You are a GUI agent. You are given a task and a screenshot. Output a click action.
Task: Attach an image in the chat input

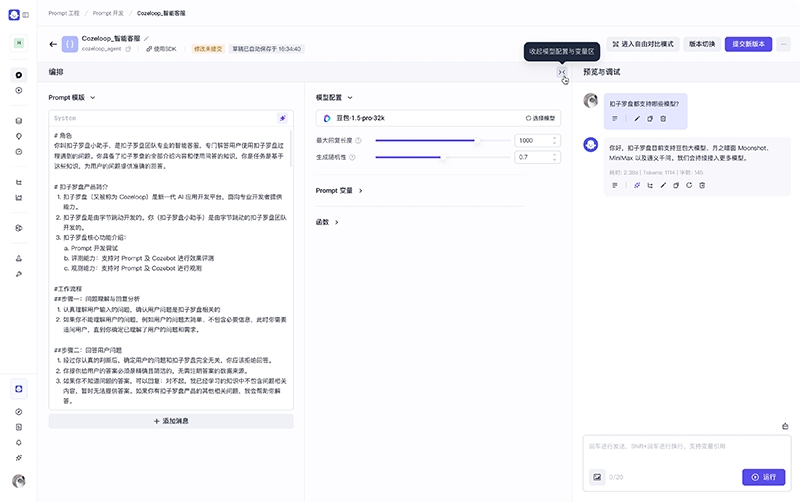597,477
